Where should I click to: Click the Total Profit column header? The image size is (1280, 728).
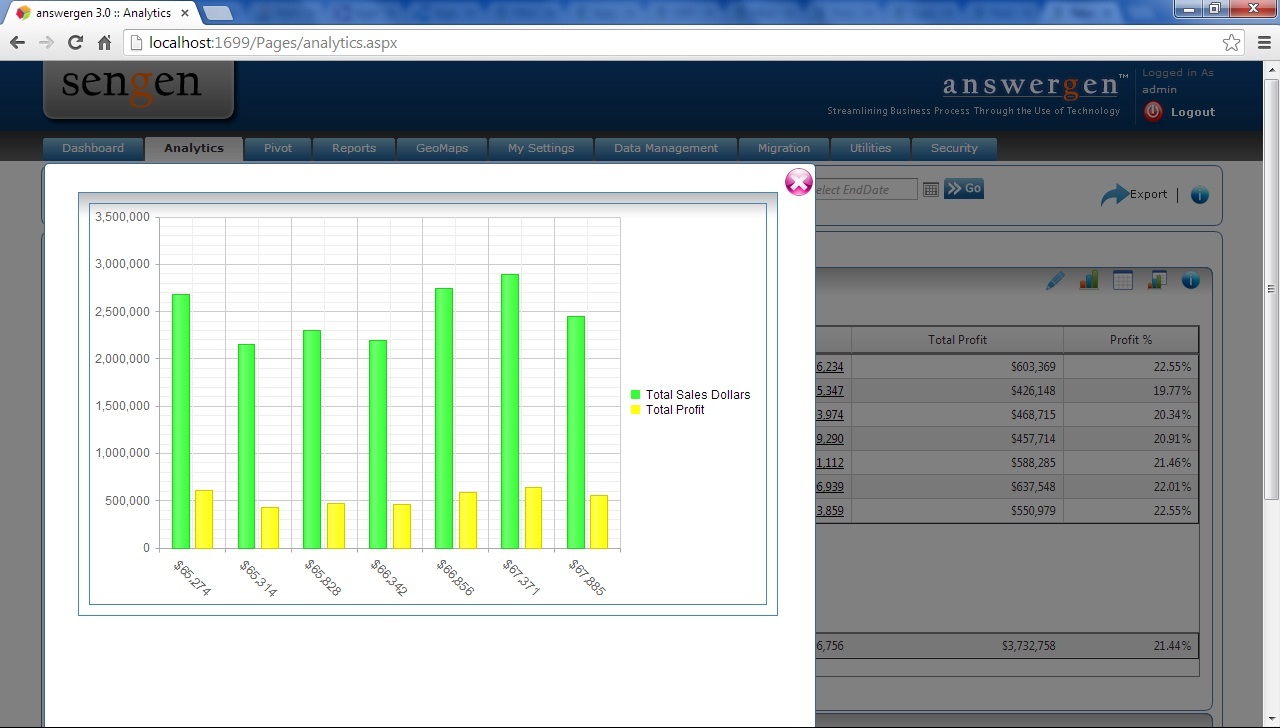pos(957,340)
